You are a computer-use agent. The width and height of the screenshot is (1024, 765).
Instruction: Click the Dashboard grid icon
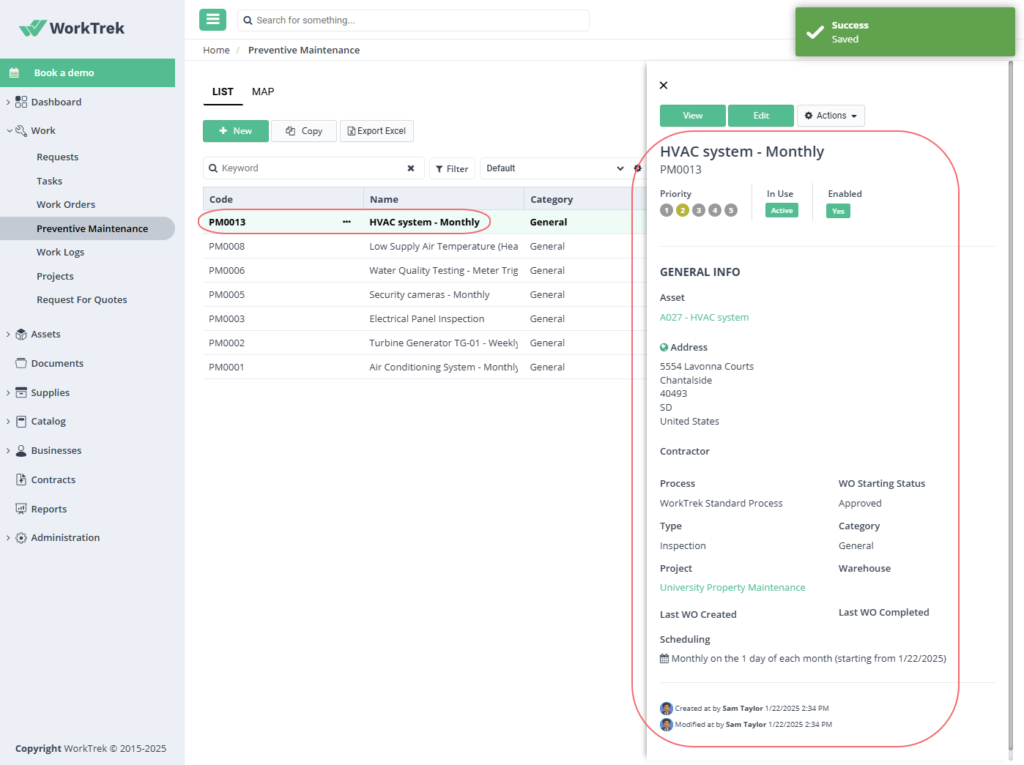click(x=21, y=102)
